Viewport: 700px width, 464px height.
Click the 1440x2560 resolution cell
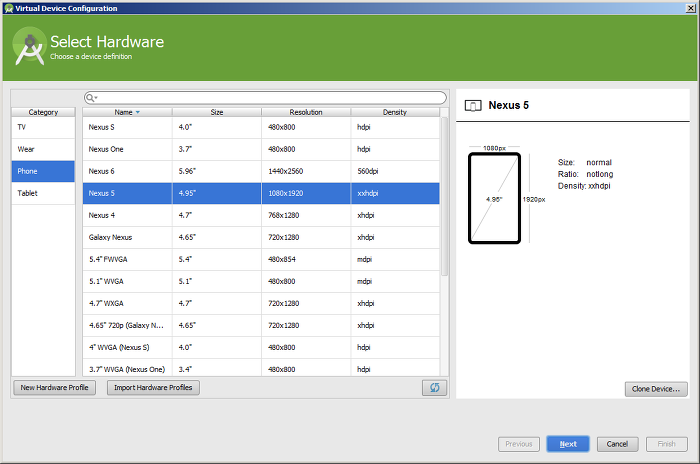point(306,171)
